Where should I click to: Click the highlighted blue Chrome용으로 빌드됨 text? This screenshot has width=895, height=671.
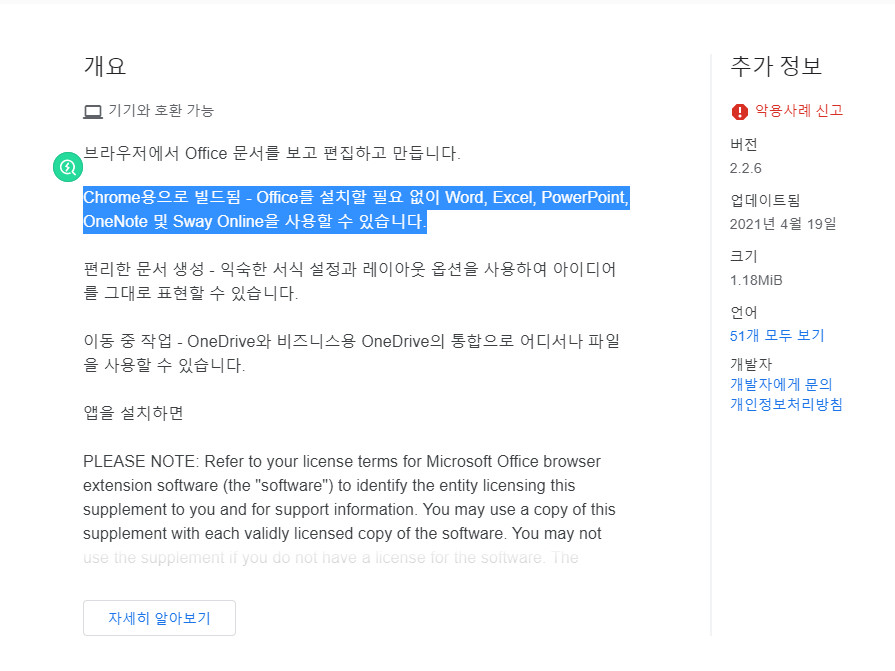(x=355, y=199)
